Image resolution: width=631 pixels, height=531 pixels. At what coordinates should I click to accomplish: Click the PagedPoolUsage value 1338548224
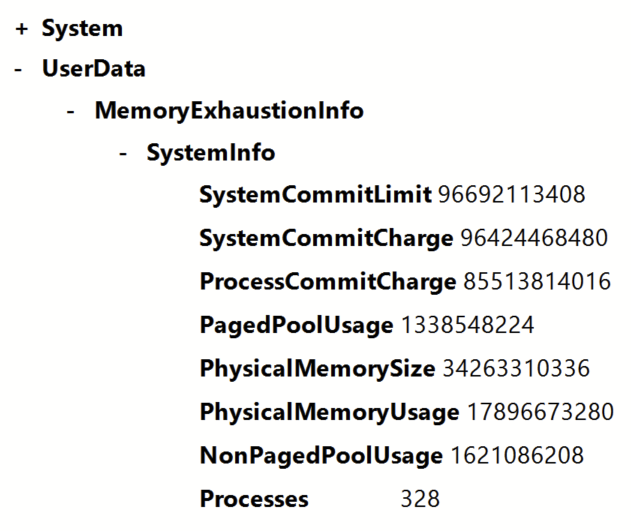[x=468, y=325]
